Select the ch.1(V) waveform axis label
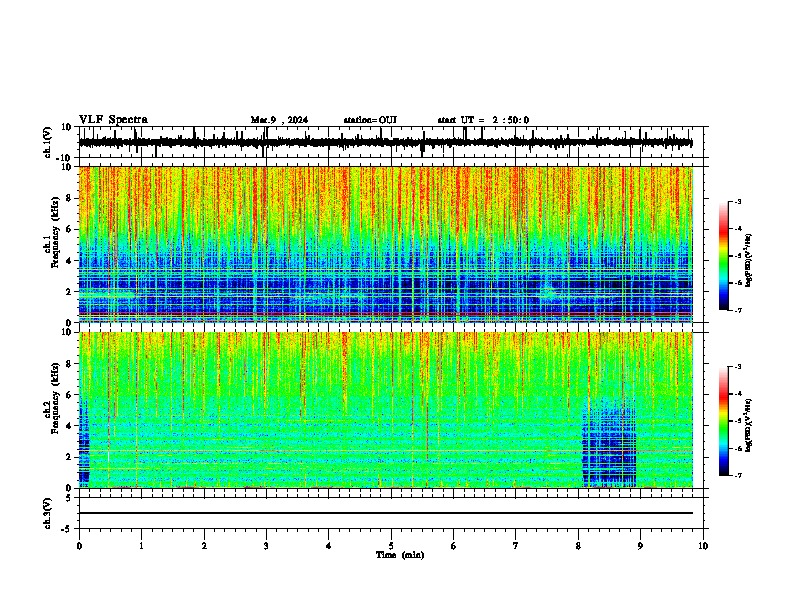Viewport: 792px width, 612px height. click(48, 142)
